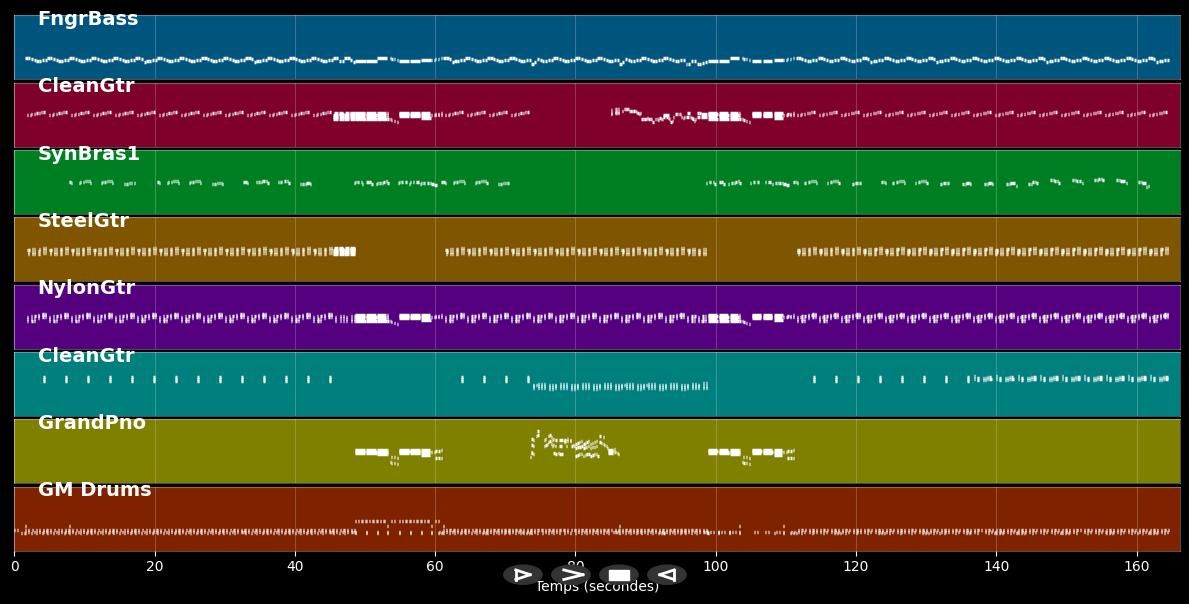This screenshot has height=604, width=1189.
Task: Click the 0 seconds timeline mark
Action: [14, 565]
